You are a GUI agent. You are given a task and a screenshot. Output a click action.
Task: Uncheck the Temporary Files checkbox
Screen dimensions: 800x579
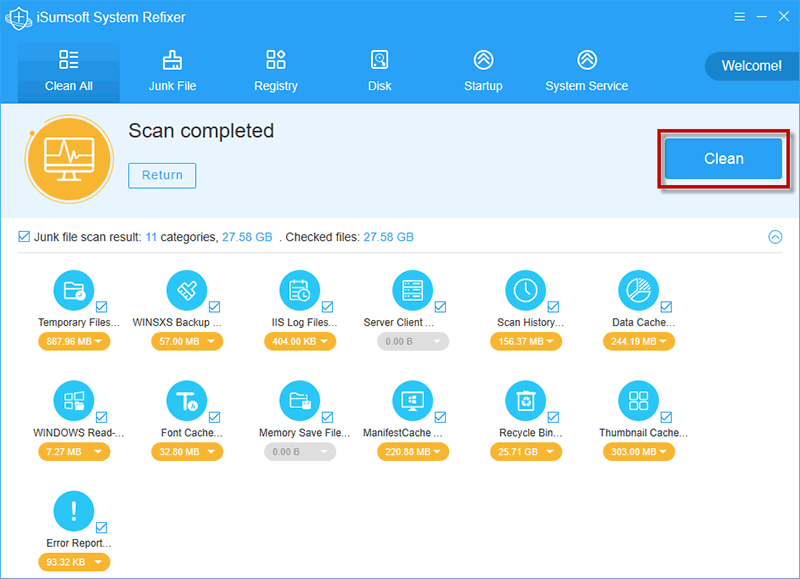pyautogui.click(x=102, y=307)
